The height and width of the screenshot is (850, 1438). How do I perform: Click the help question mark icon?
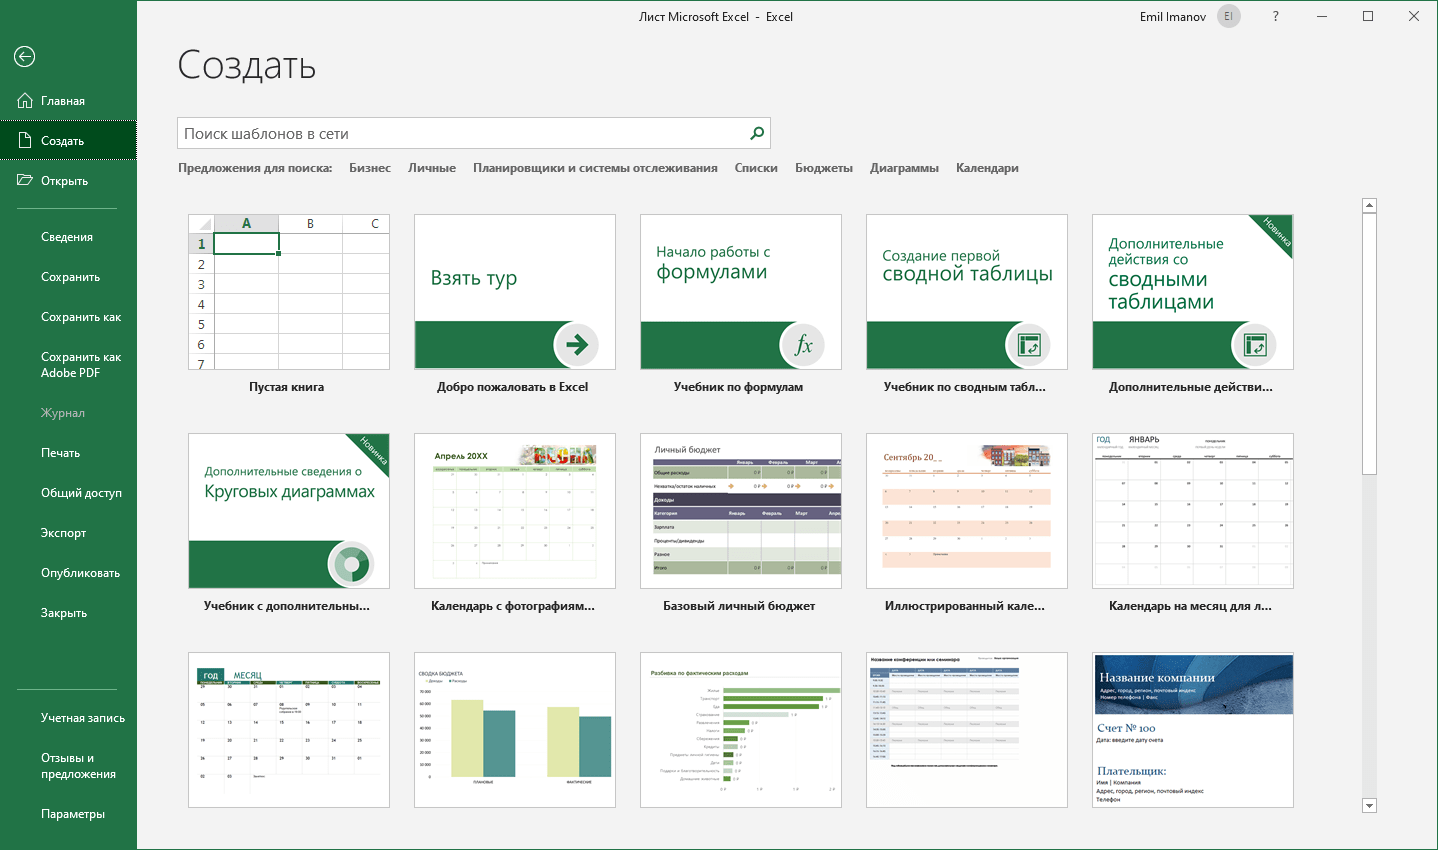point(1275,17)
